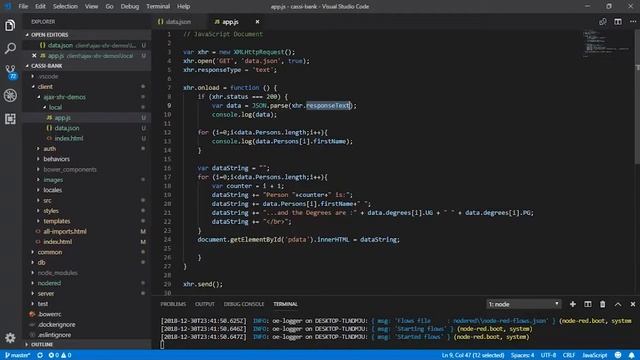Open the Terminal menu
Image resolution: width=640 pixels, height=360 pixels.
click(x=158, y=6)
